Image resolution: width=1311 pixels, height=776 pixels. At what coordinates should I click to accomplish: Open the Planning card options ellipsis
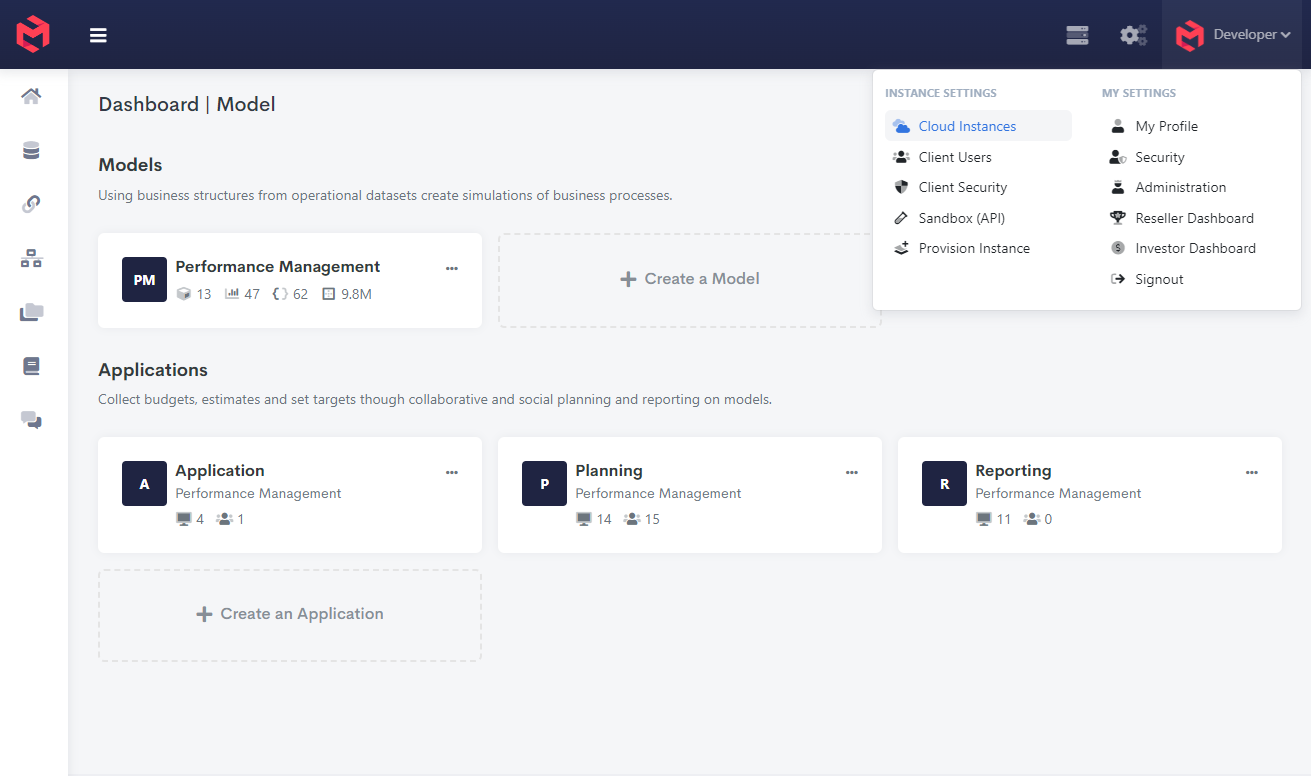click(852, 472)
